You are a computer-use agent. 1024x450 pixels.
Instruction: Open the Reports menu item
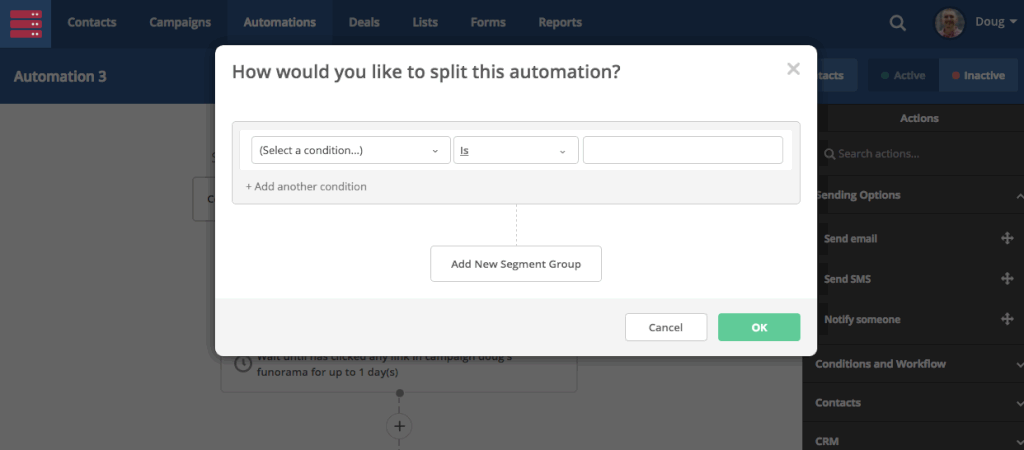coord(559,22)
